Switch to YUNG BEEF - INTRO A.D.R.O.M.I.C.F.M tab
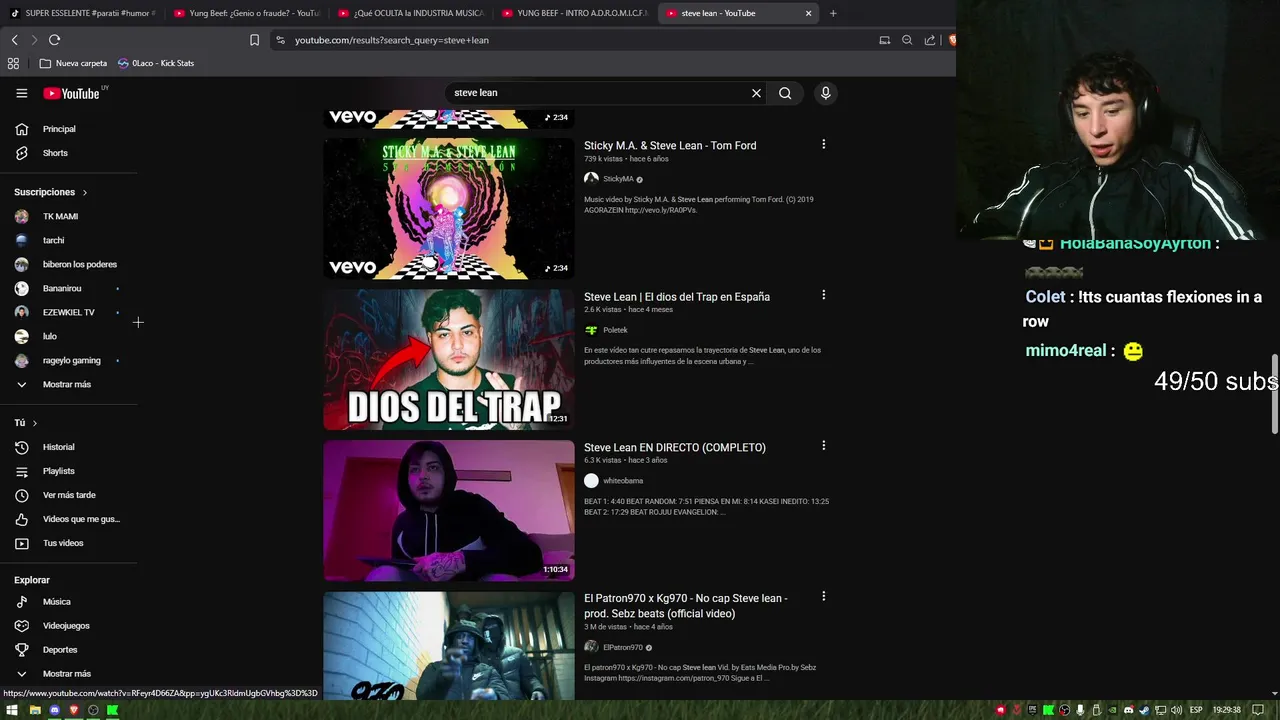 574,13
